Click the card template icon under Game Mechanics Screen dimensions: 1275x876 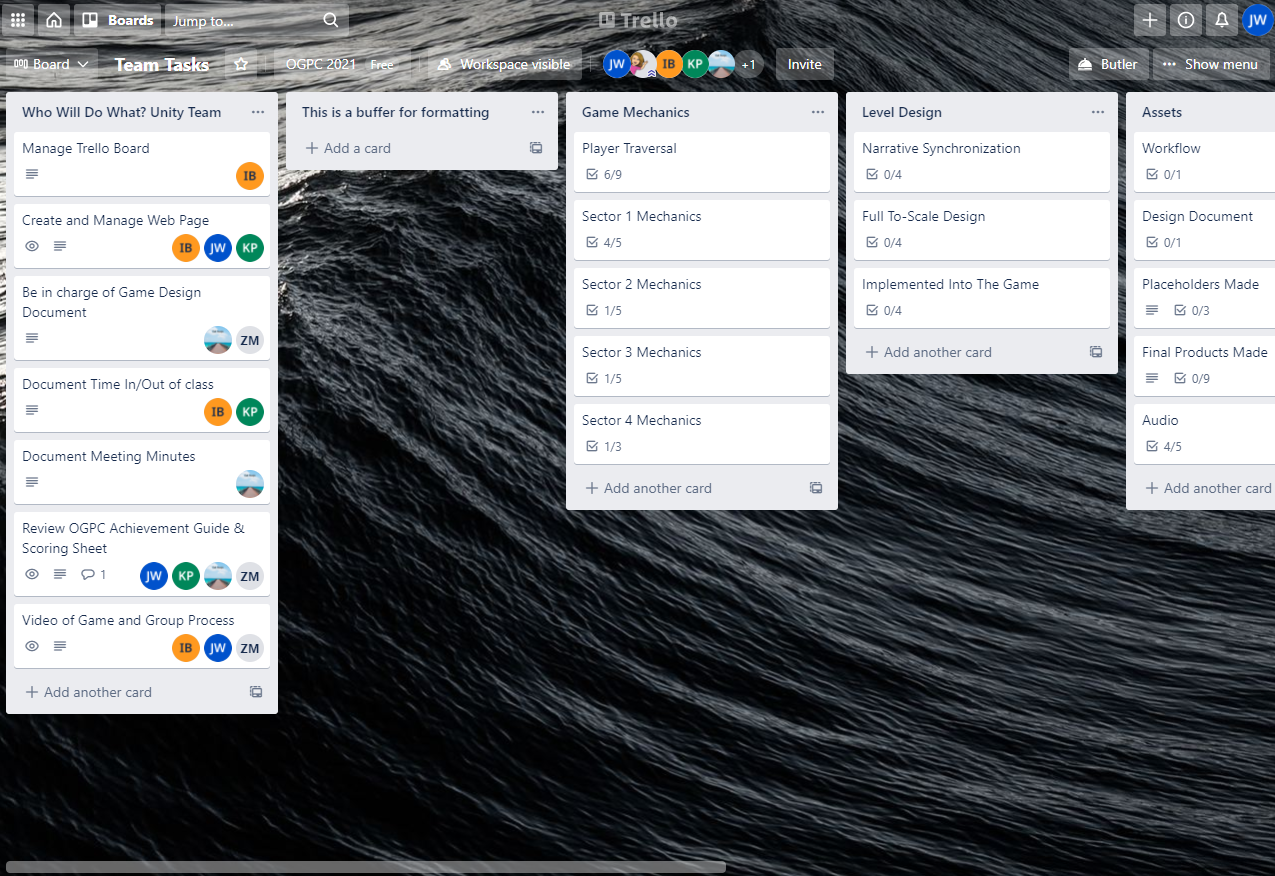coord(815,488)
